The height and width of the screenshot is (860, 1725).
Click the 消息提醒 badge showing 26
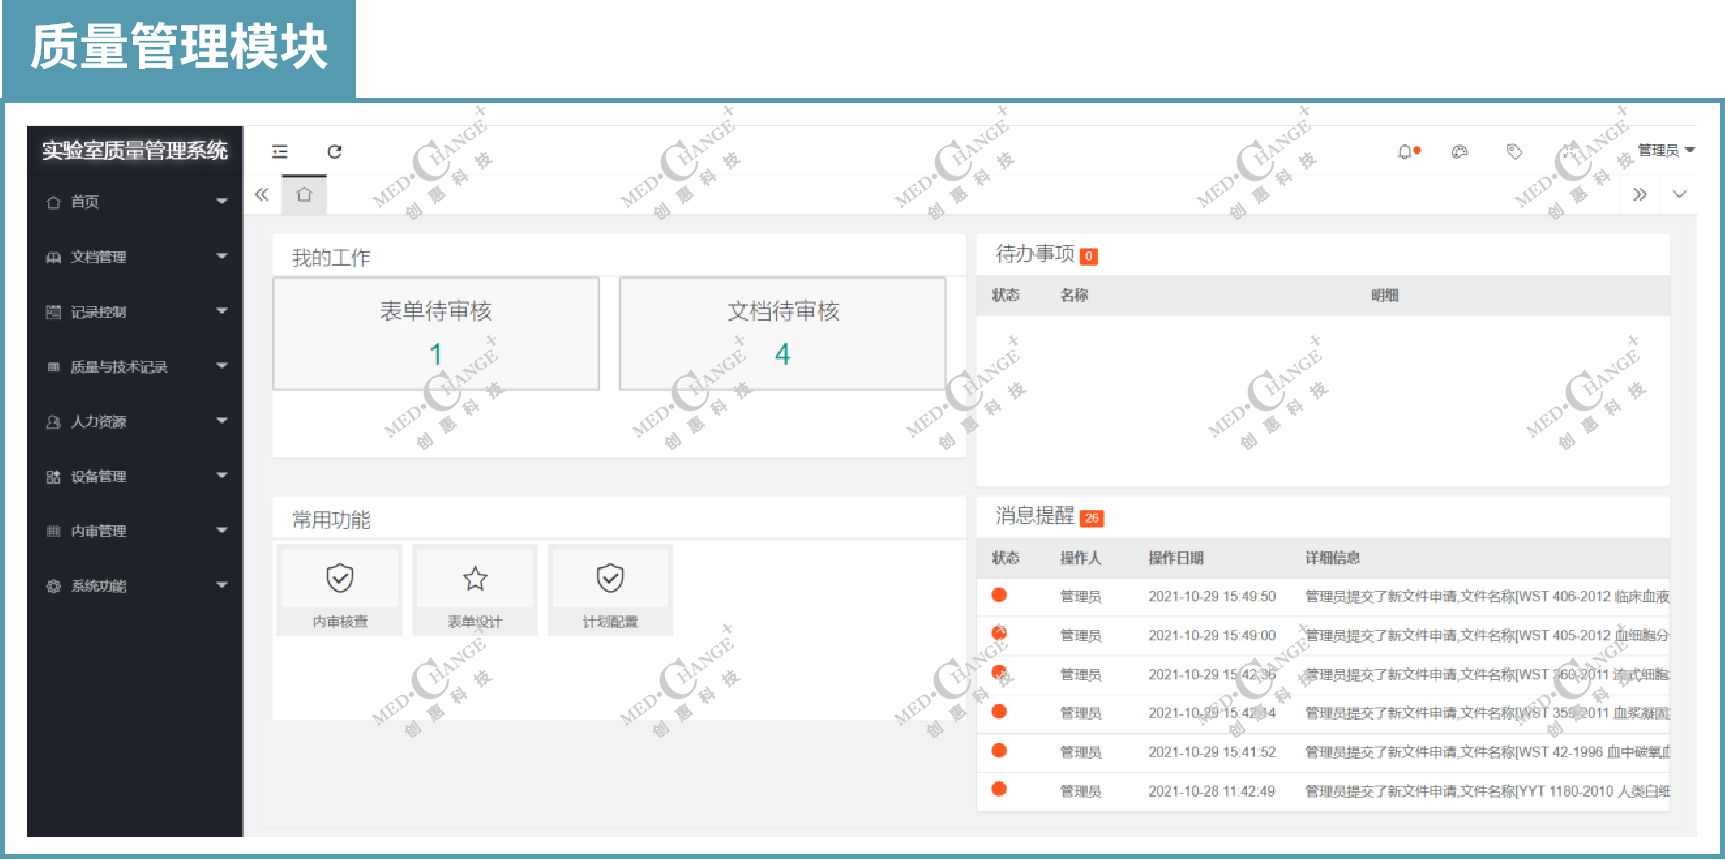pos(1092,518)
